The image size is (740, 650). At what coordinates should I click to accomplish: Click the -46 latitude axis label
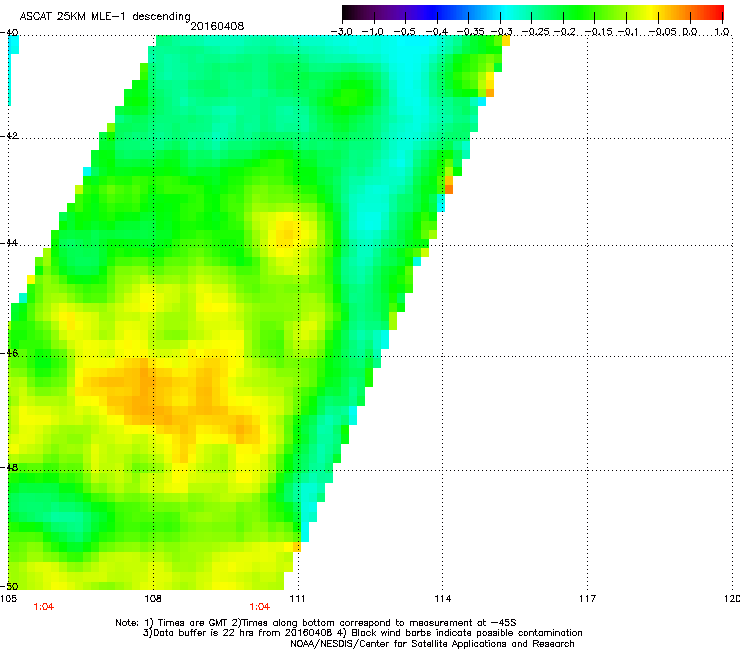9,353
